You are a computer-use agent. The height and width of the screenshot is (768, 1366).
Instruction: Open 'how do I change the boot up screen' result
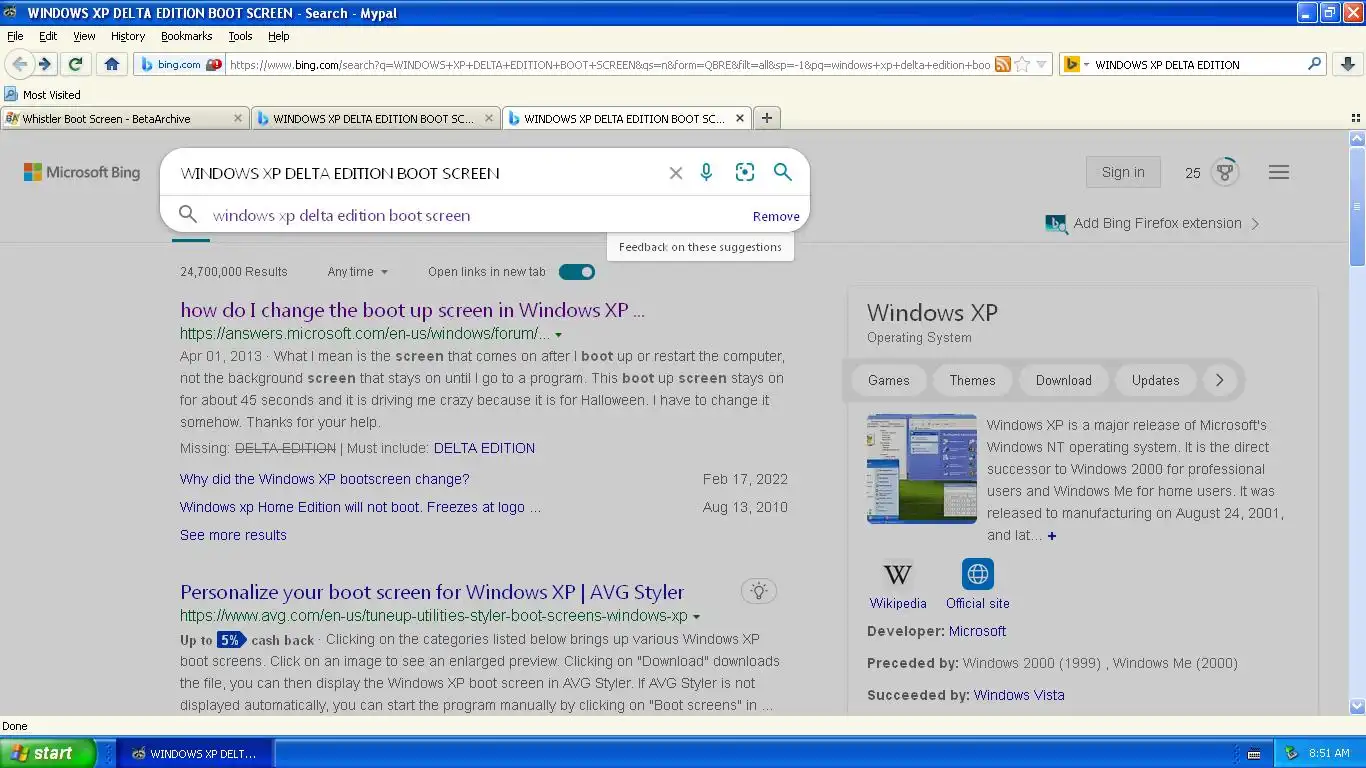(x=412, y=310)
